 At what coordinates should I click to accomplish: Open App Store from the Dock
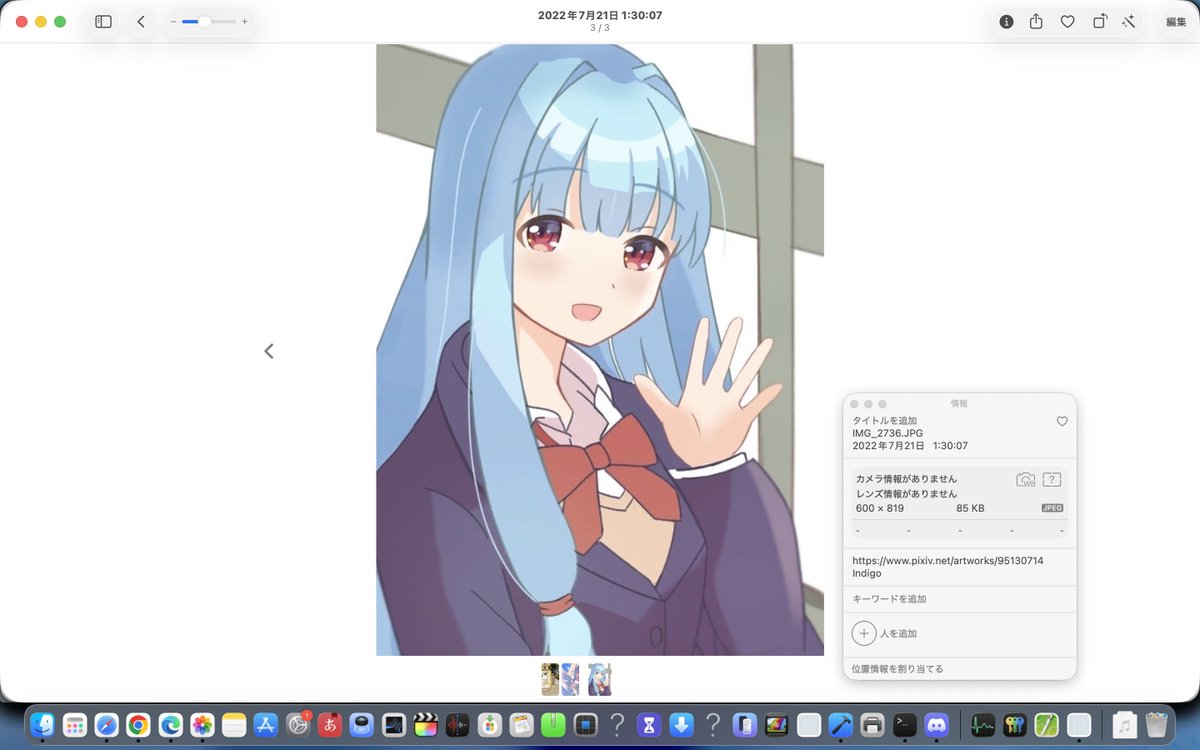tap(266, 724)
